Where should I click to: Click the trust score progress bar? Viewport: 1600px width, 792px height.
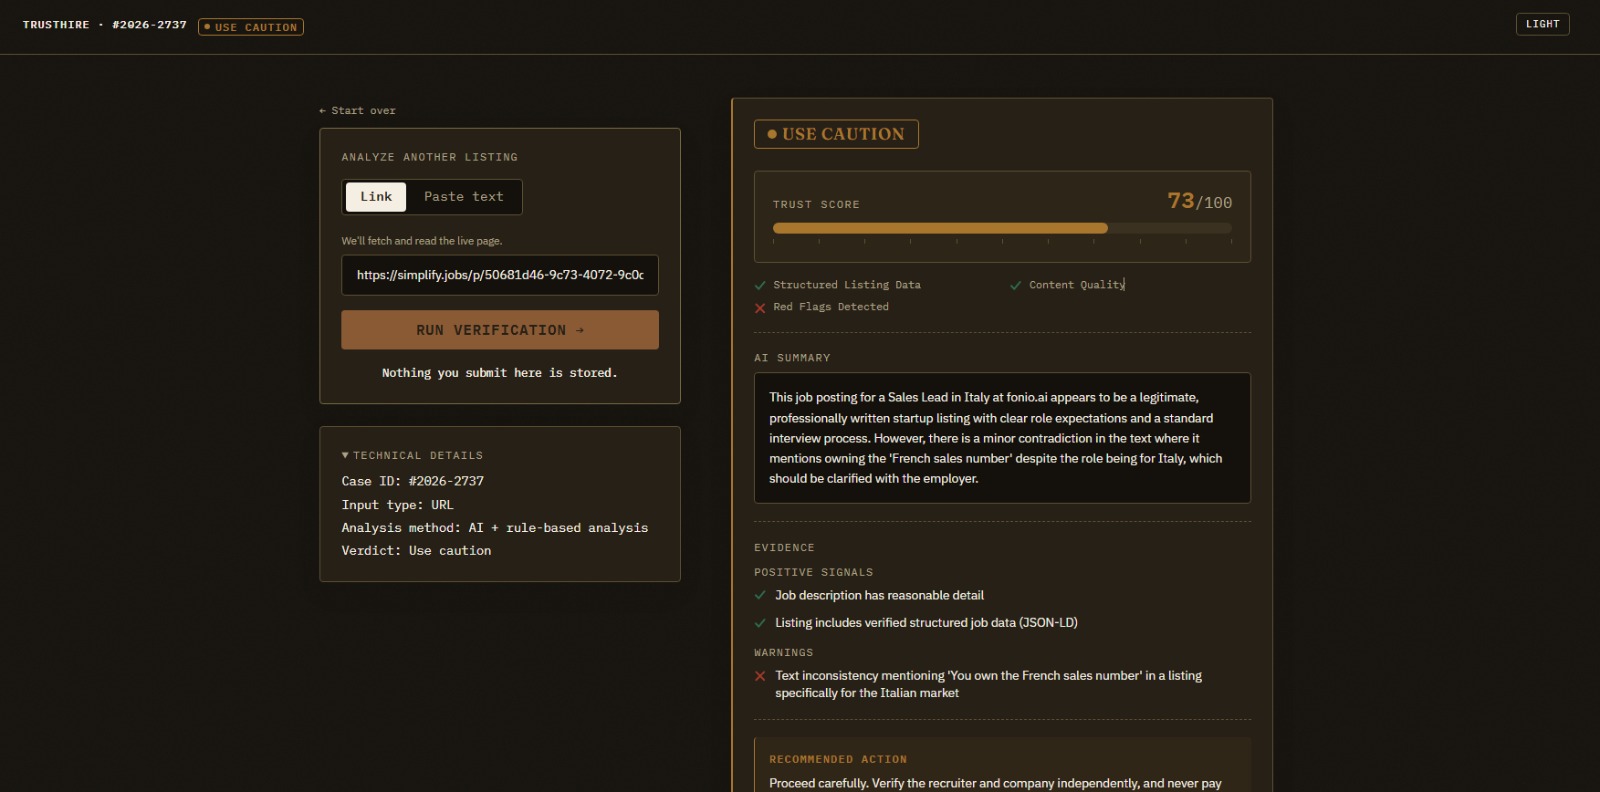(1002, 228)
